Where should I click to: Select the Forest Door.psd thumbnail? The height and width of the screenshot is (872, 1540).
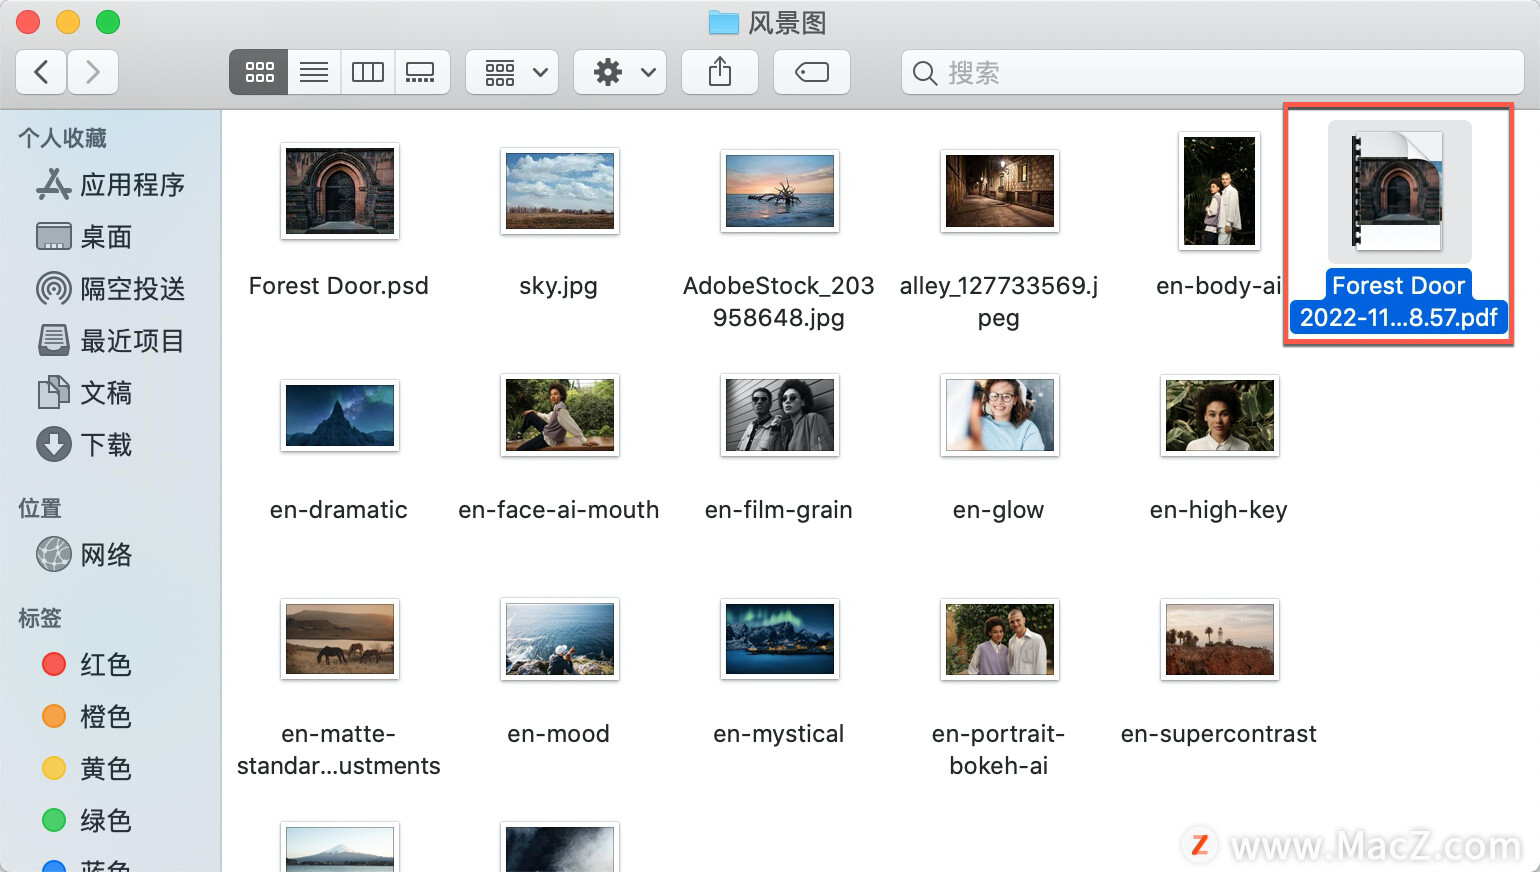tap(340, 190)
